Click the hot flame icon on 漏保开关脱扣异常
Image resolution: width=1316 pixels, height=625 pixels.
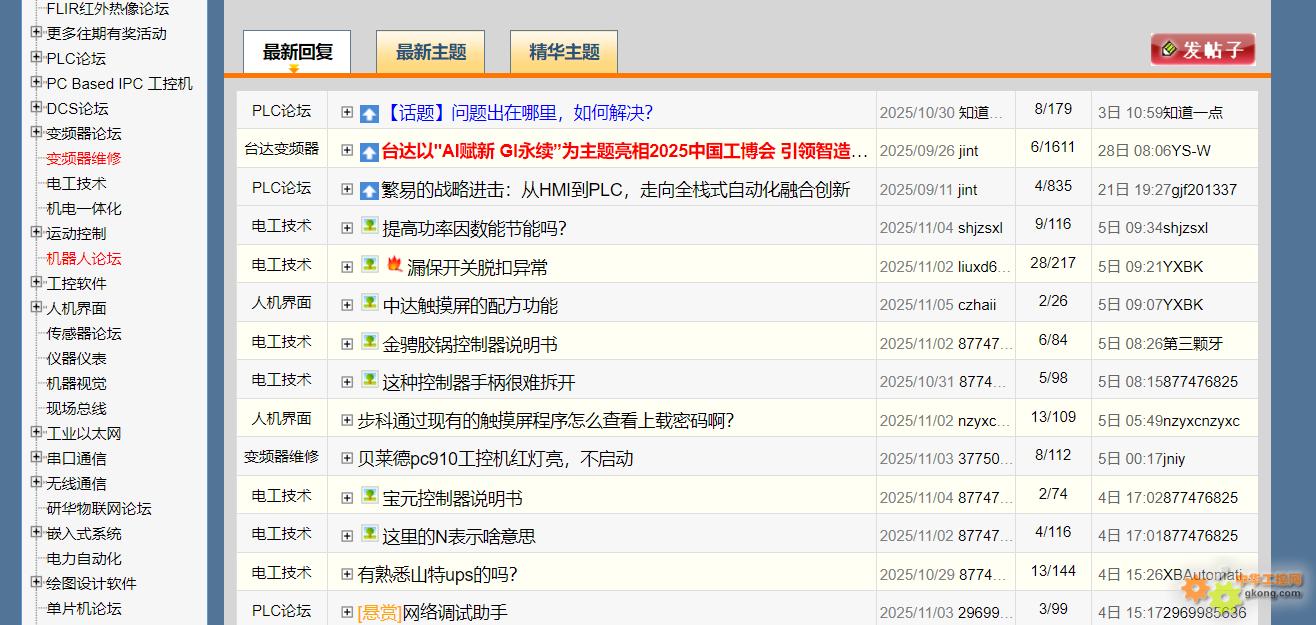(394, 265)
